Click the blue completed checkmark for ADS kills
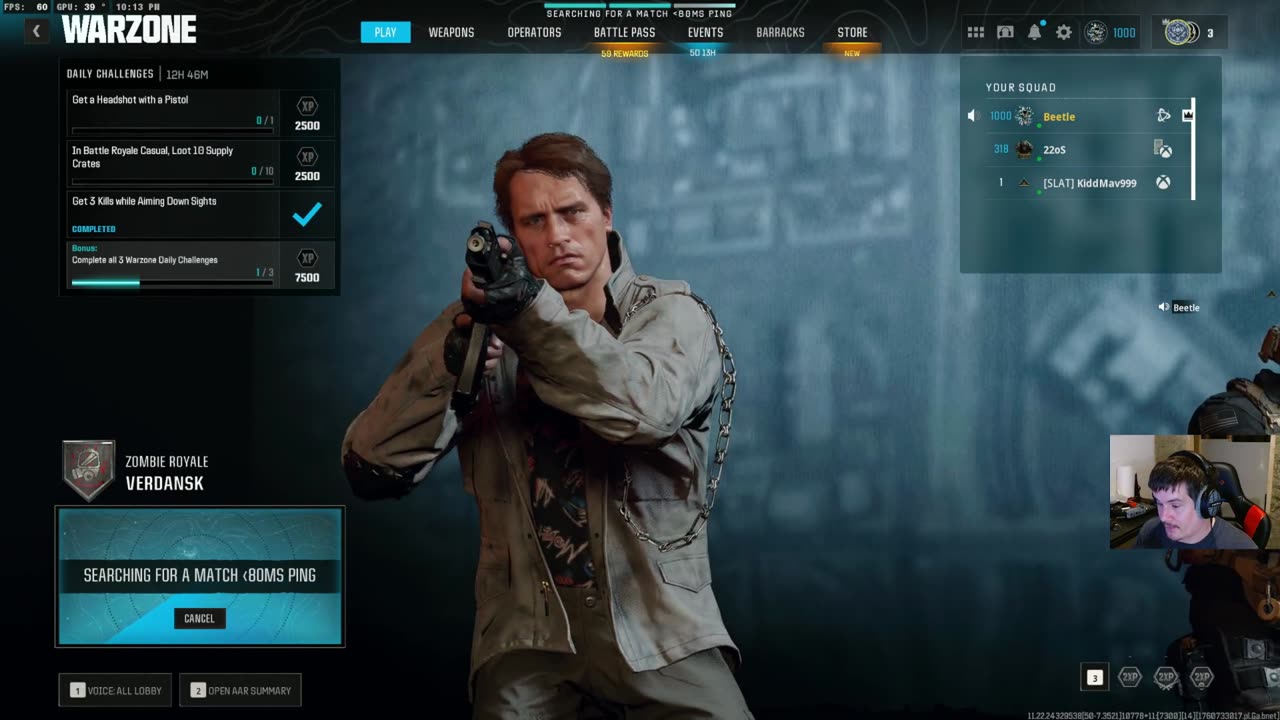 click(307, 213)
